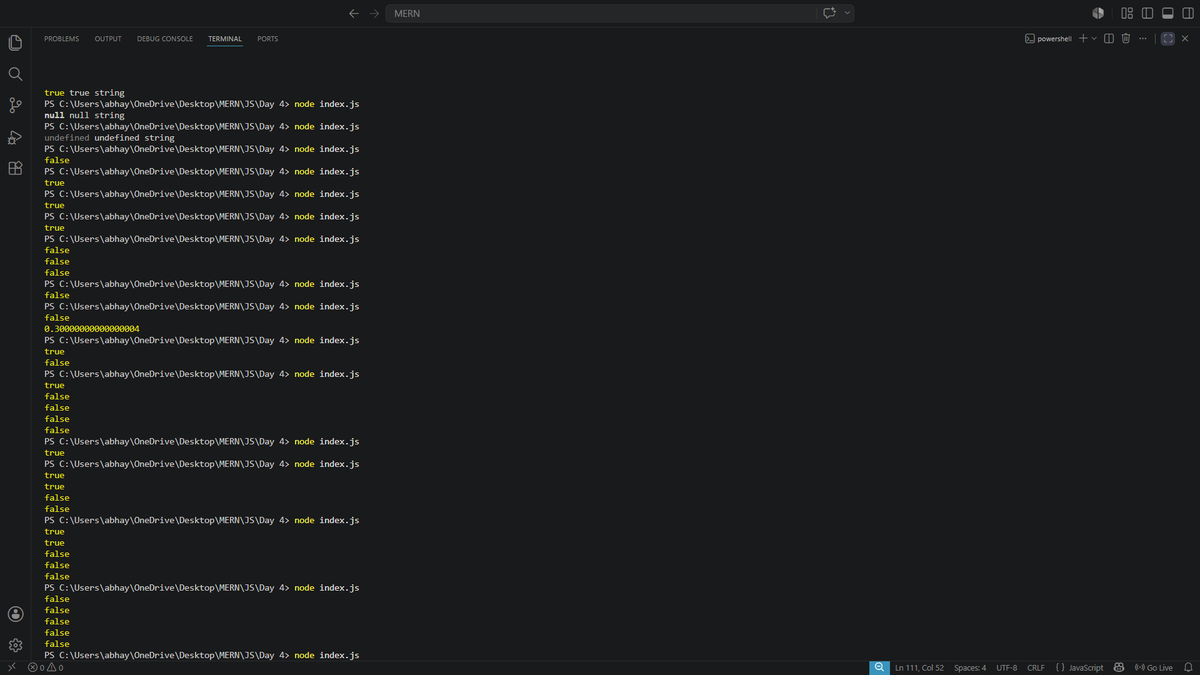The width and height of the screenshot is (1200, 675).
Task: Open the Accounts menu icon
Action: click(x=15, y=614)
